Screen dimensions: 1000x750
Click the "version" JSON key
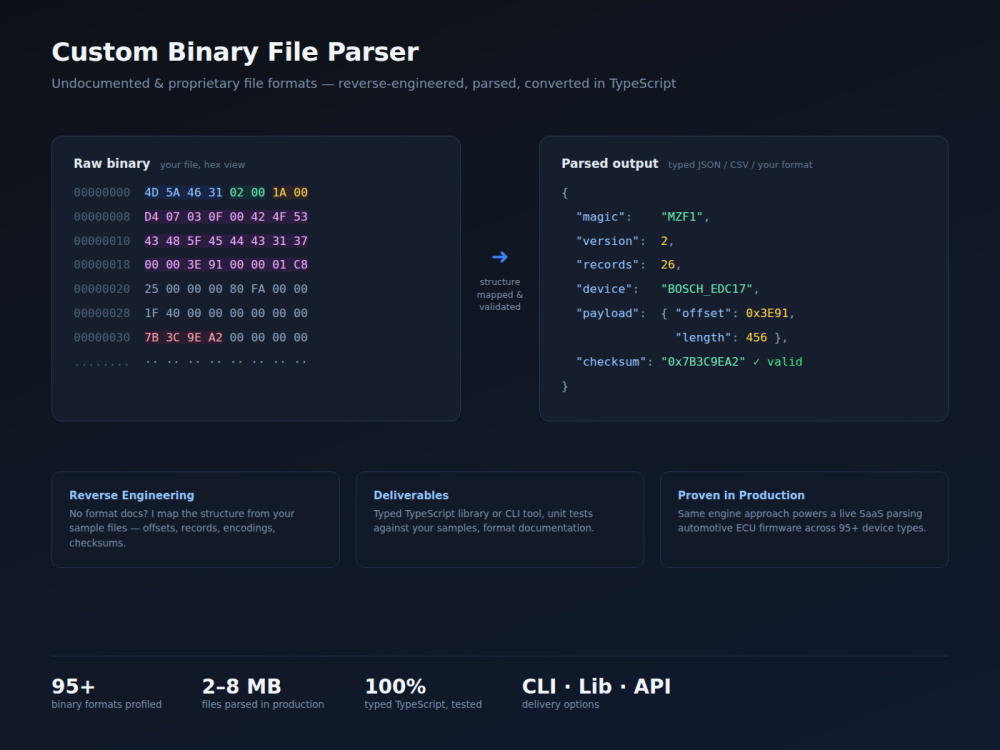(607, 241)
